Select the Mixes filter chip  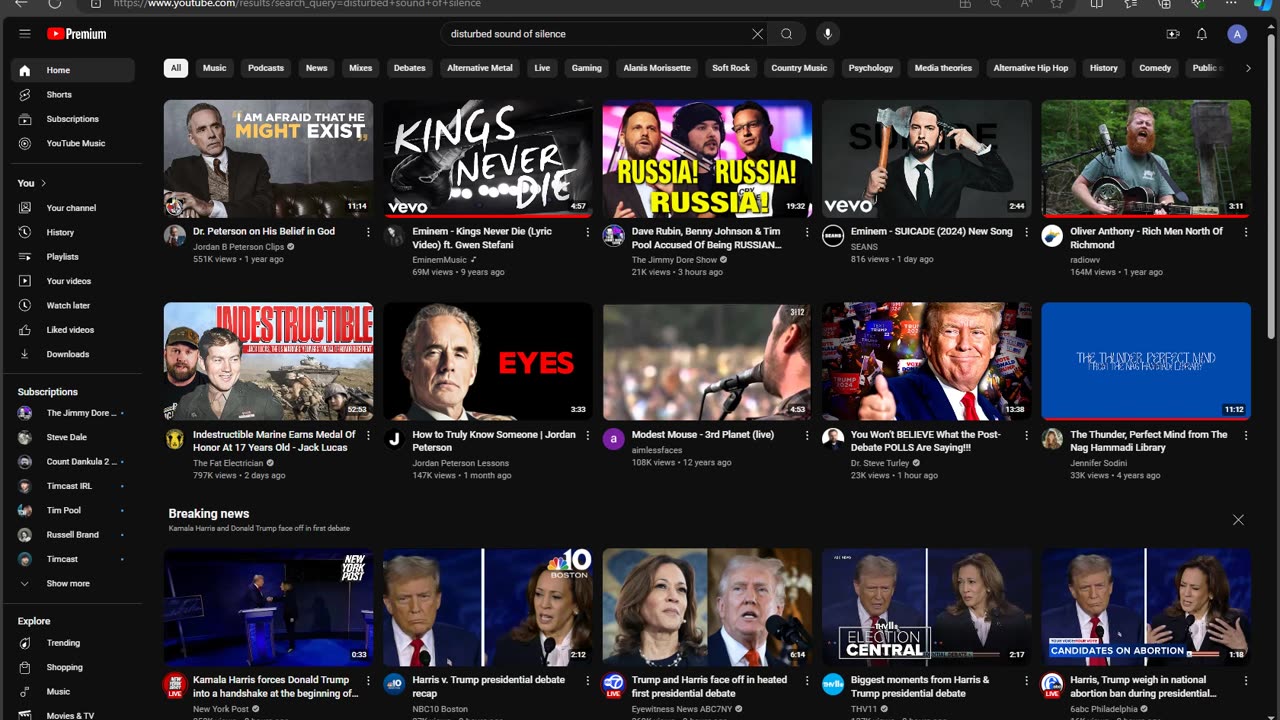pos(361,68)
